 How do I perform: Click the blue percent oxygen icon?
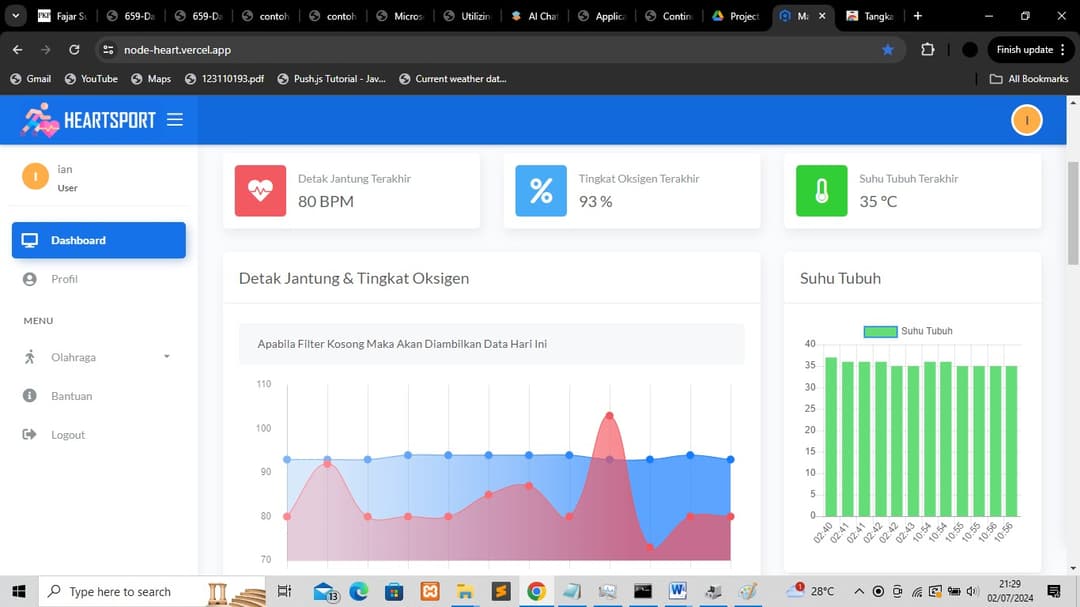tap(541, 190)
